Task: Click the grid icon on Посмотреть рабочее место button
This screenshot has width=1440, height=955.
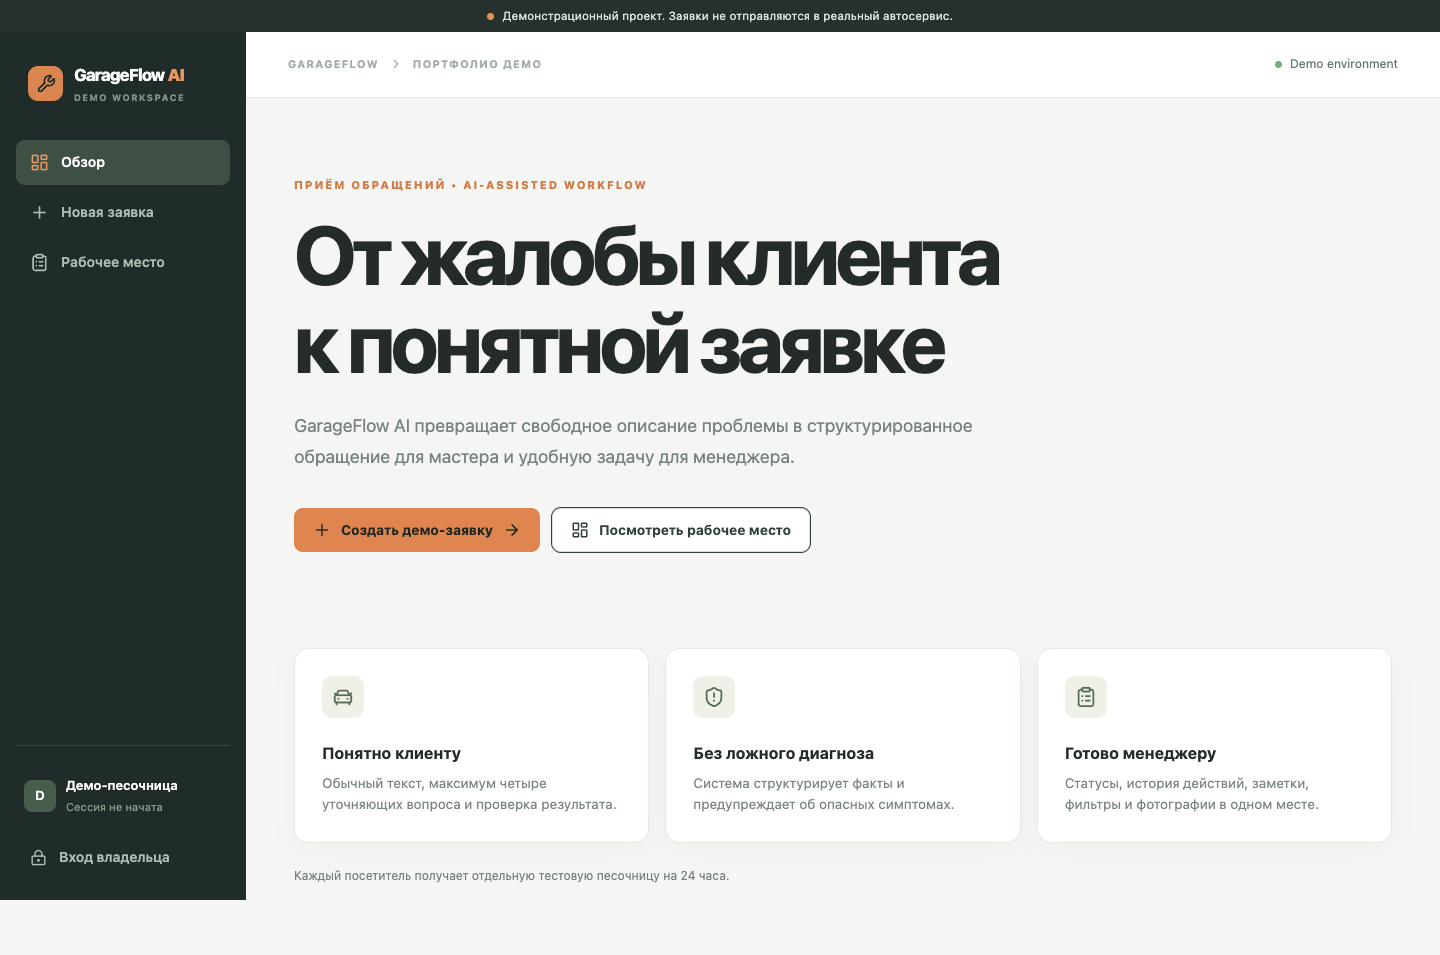Action: [x=580, y=530]
